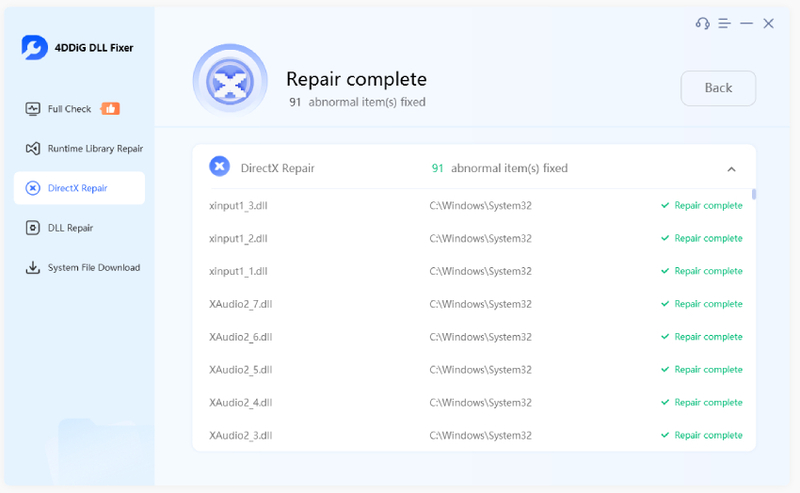The height and width of the screenshot is (493, 800).
Task: Click Repair complete status for XAudio2_7.dll
Action: (x=702, y=304)
